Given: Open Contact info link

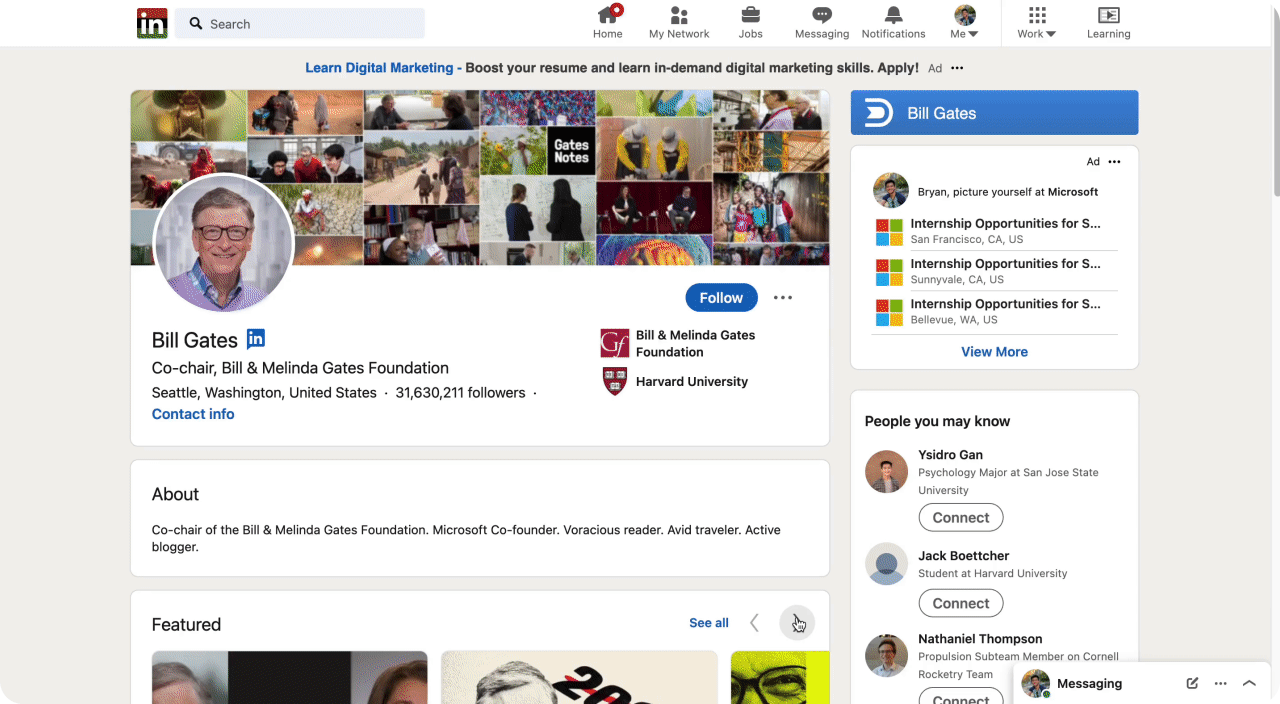Looking at the screenshot, I should 193,414.
